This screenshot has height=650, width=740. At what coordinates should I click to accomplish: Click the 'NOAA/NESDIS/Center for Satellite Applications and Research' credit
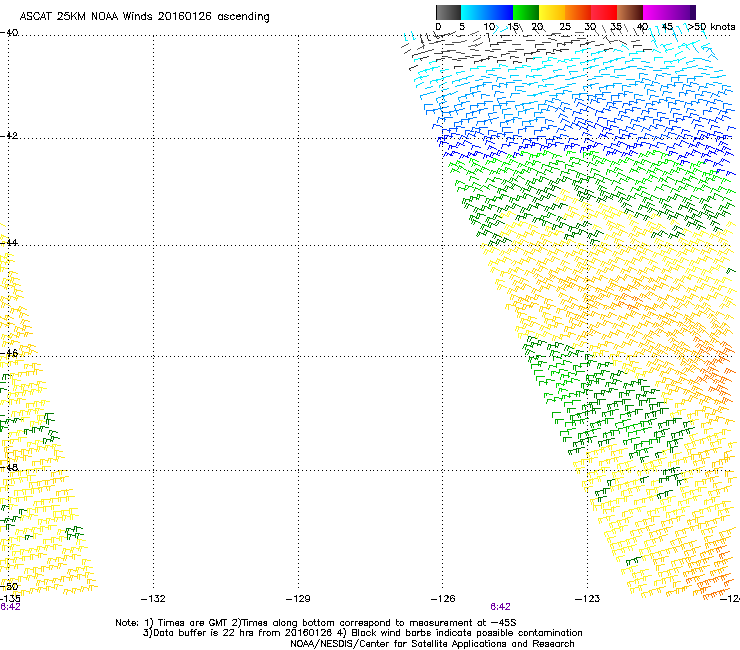(432, 644)
